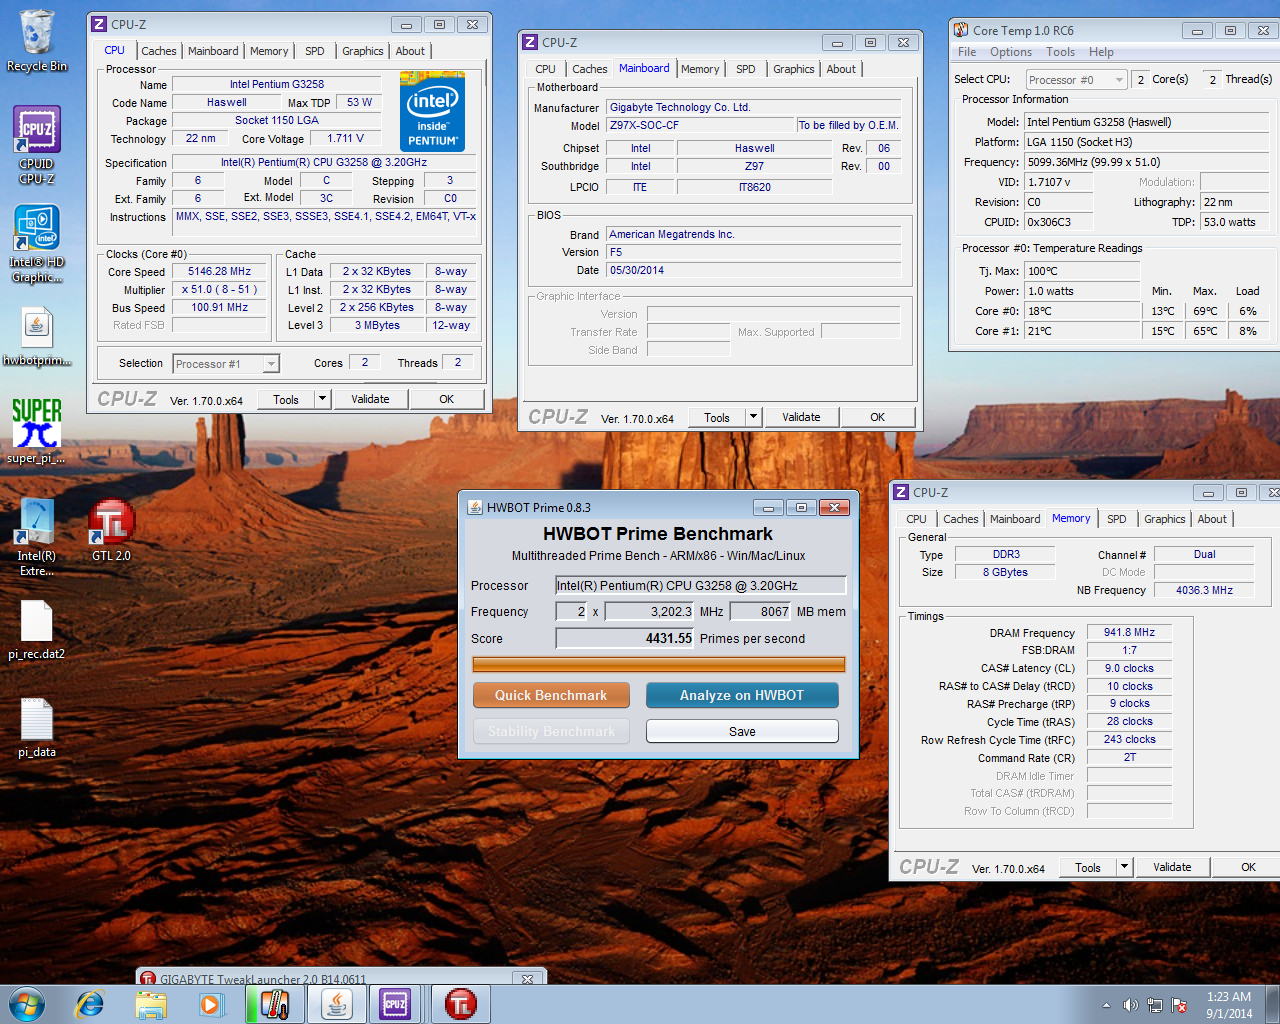Click the HWBOT Prime benchmark progress bar
Screen dimensions: 1280x1024
[x=659, y=664]
